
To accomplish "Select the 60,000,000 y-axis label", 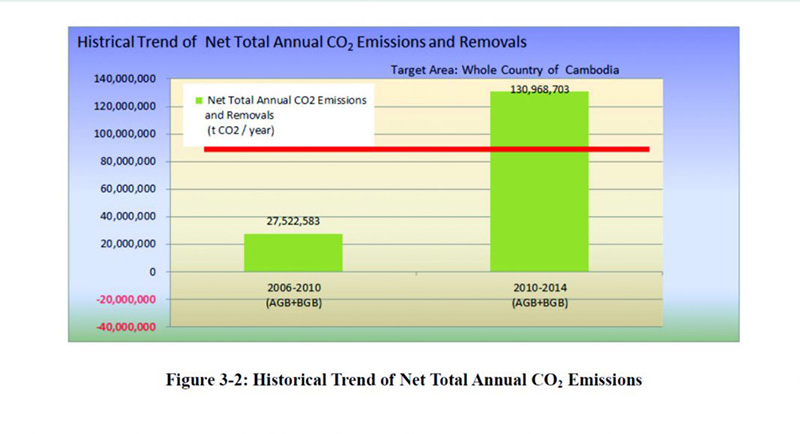I will pos(123,189).
